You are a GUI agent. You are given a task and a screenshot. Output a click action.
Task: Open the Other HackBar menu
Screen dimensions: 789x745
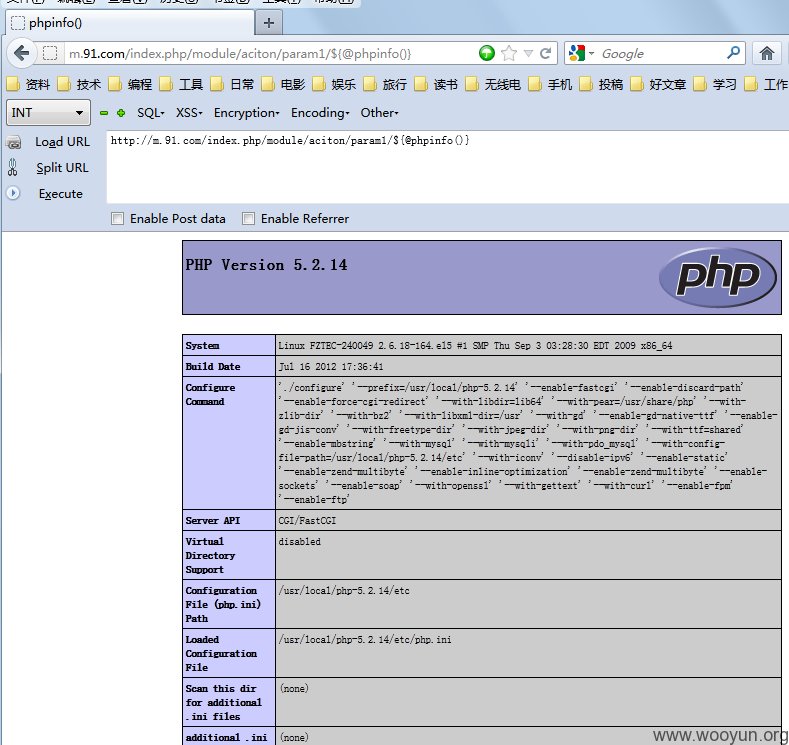[x=379, y=113]
